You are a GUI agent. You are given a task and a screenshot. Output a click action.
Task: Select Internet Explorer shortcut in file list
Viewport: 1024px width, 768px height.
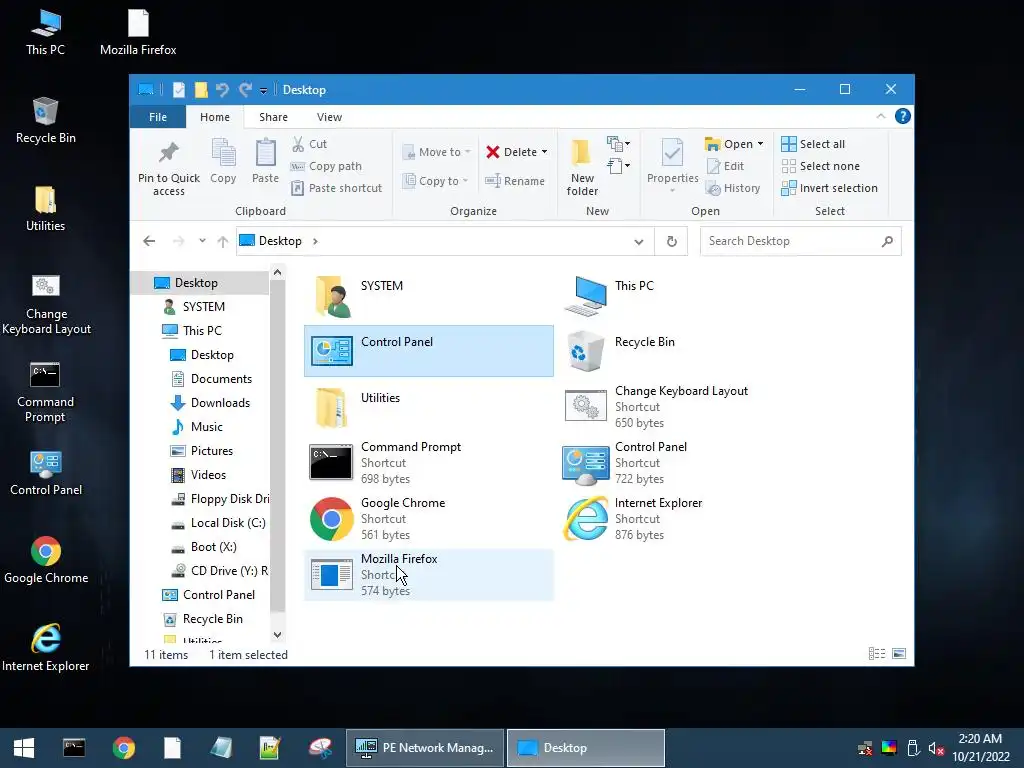[682, 519]
